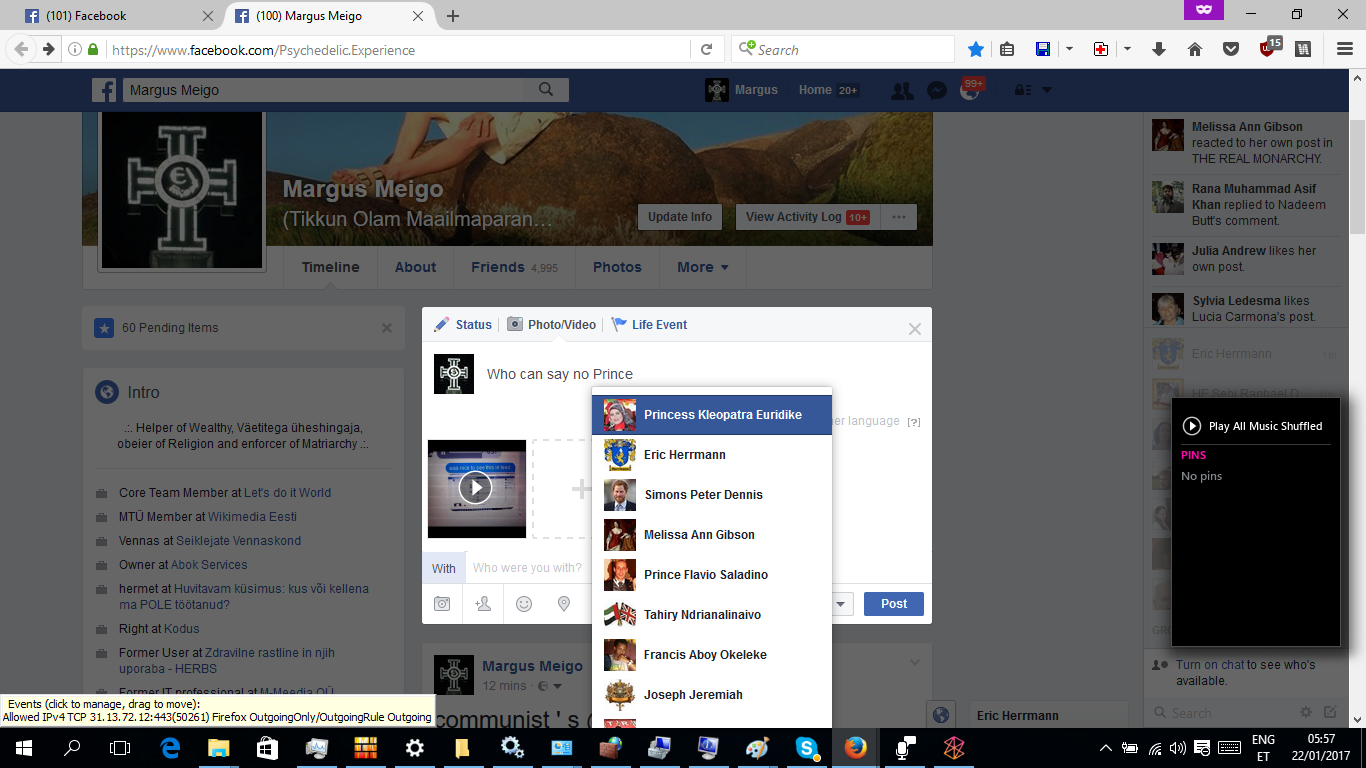Click the check-in location pin icon
The image size is (1366, 768).
coord(564,604)
